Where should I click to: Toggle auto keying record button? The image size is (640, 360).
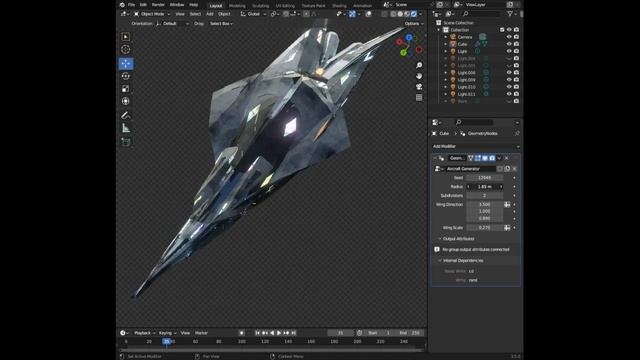pos(242,333)
